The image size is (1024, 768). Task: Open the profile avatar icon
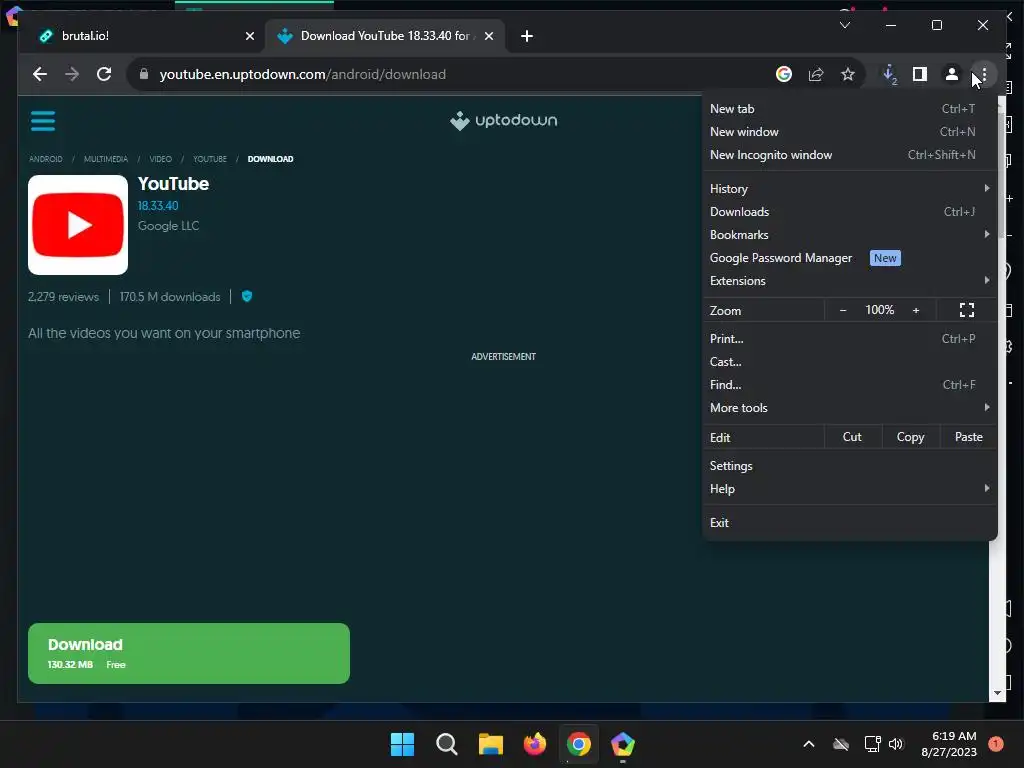952,74
